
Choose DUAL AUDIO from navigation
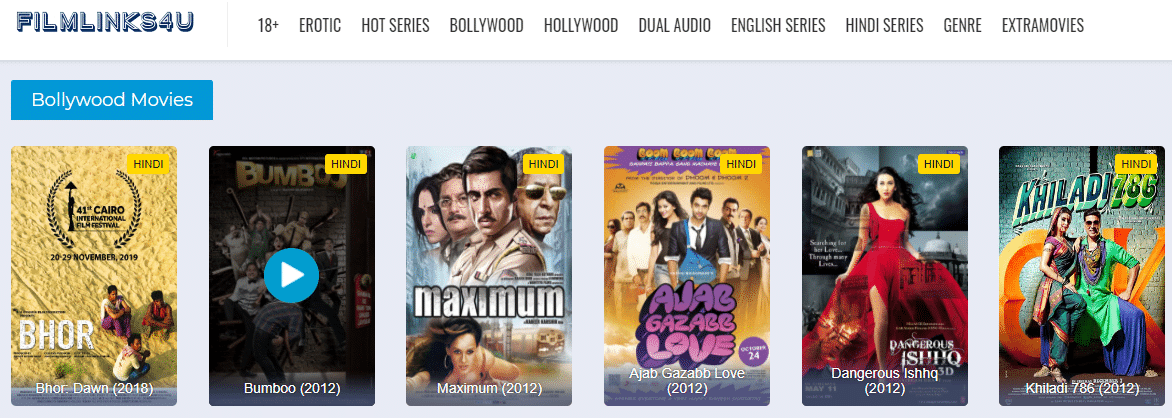[x=675, y=25]
